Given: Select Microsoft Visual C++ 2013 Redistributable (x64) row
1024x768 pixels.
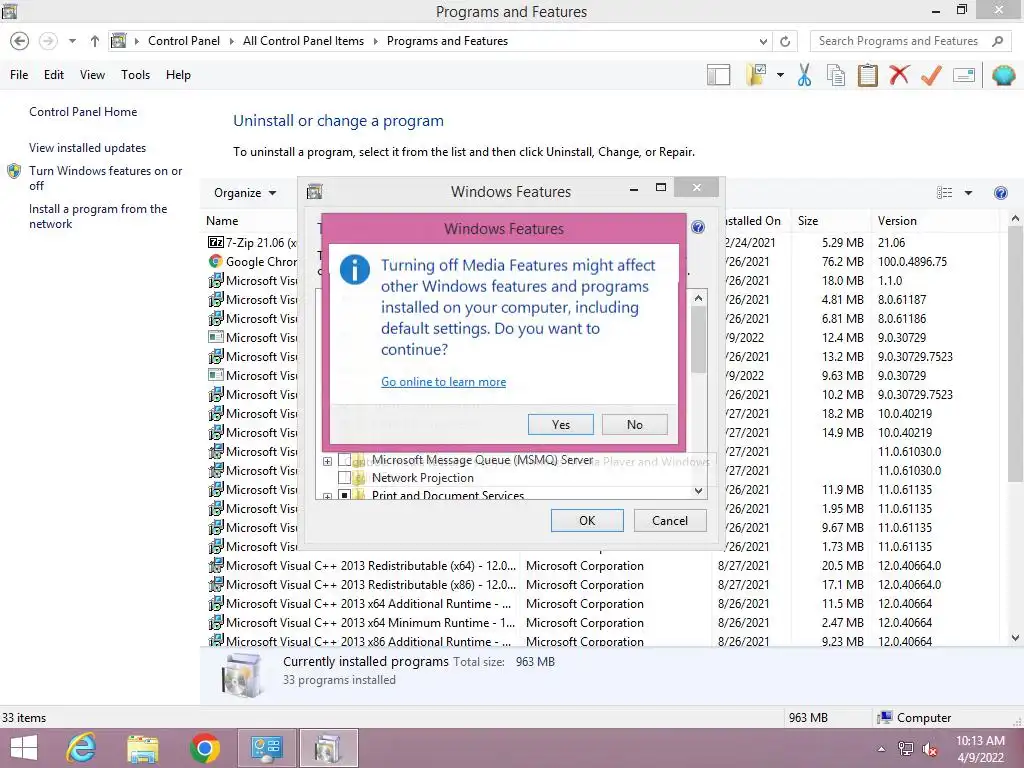Looking at the screenshot, I should coord(602,566).
